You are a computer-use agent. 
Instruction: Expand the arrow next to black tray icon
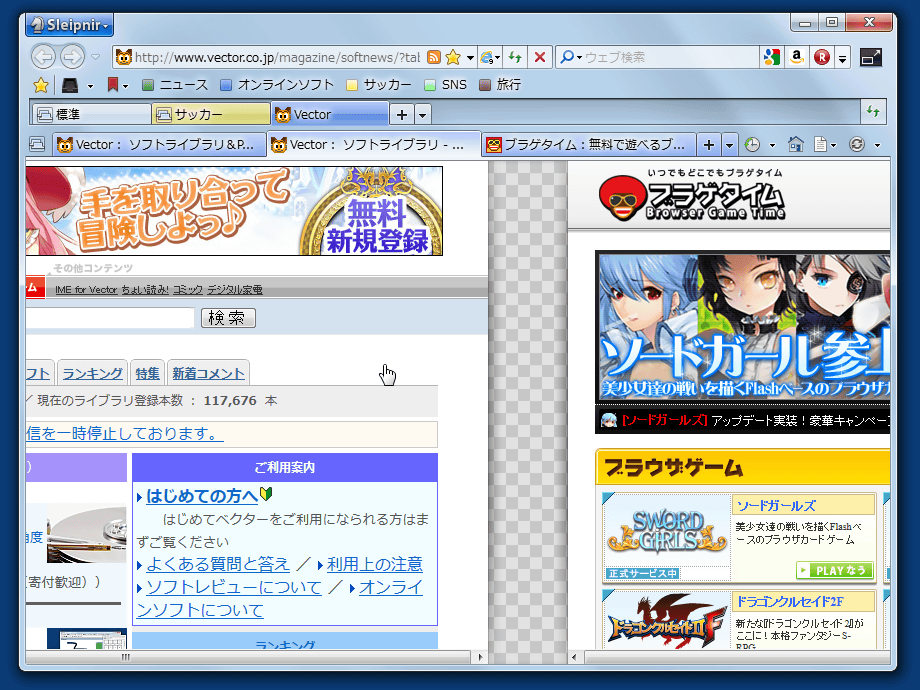90,86
